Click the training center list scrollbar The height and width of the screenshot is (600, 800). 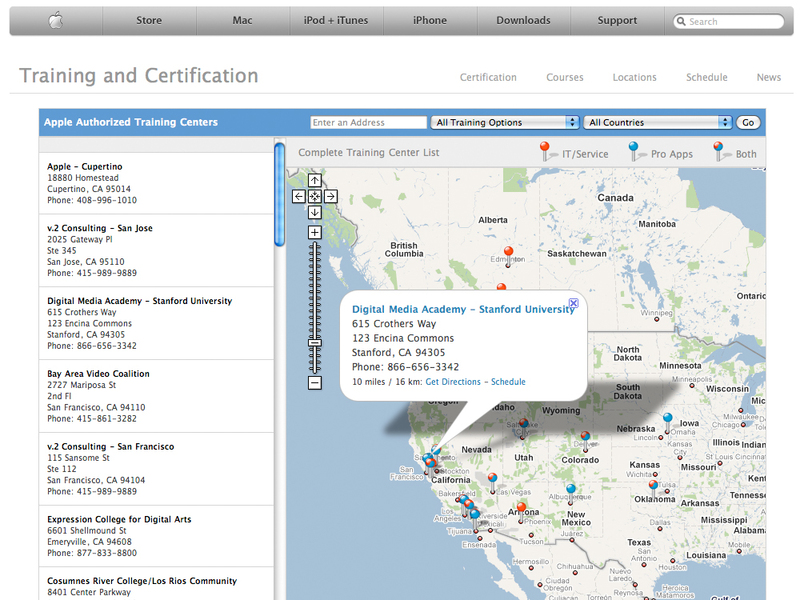click(x=279, y=195)
